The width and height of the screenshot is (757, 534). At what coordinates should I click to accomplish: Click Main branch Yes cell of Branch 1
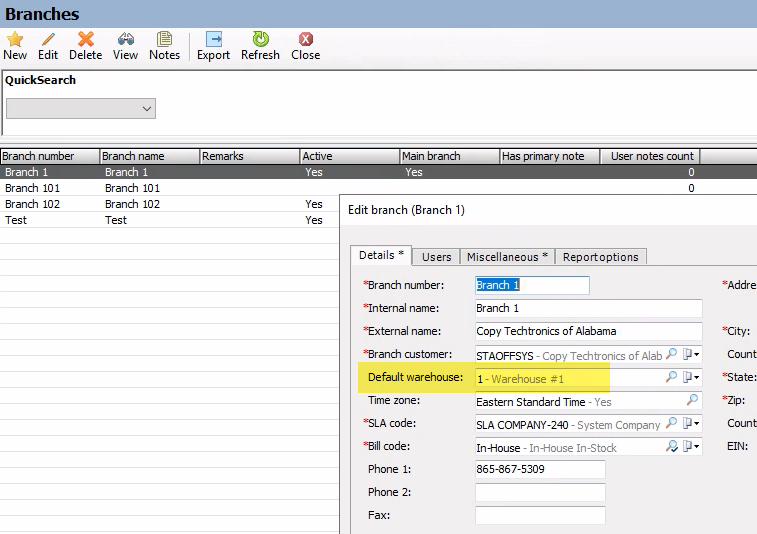click(414, 172)
